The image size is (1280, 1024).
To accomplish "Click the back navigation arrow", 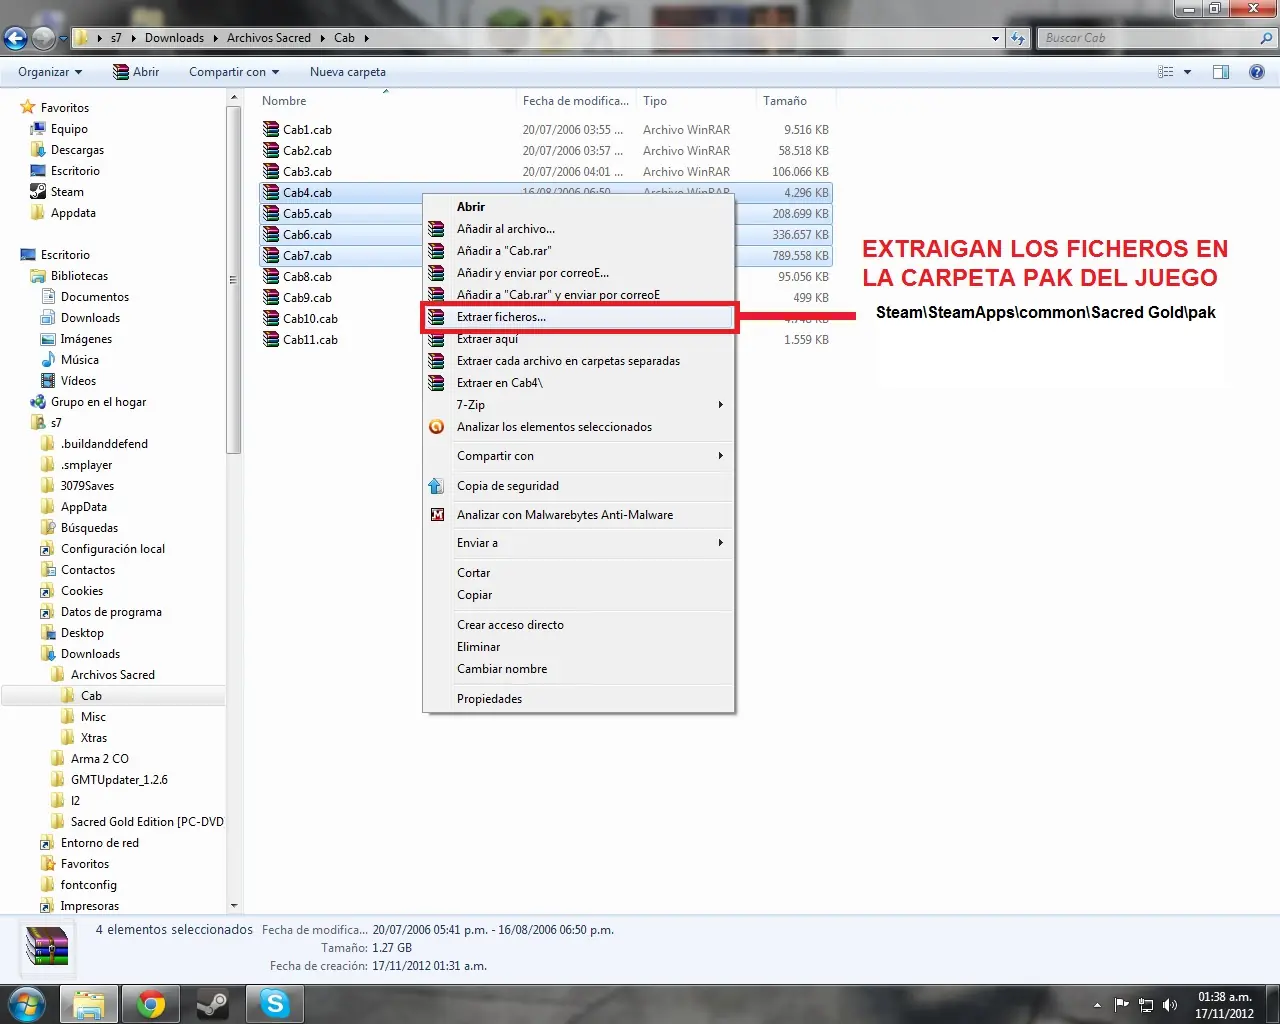I will [16, 38].
